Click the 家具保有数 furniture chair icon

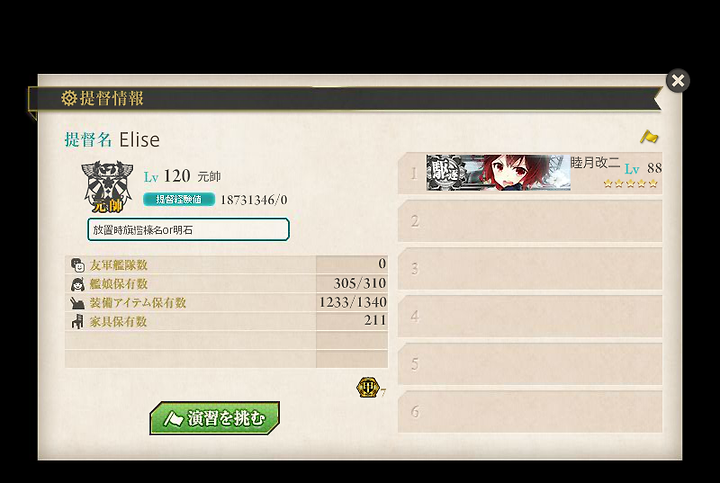(78, 321)
